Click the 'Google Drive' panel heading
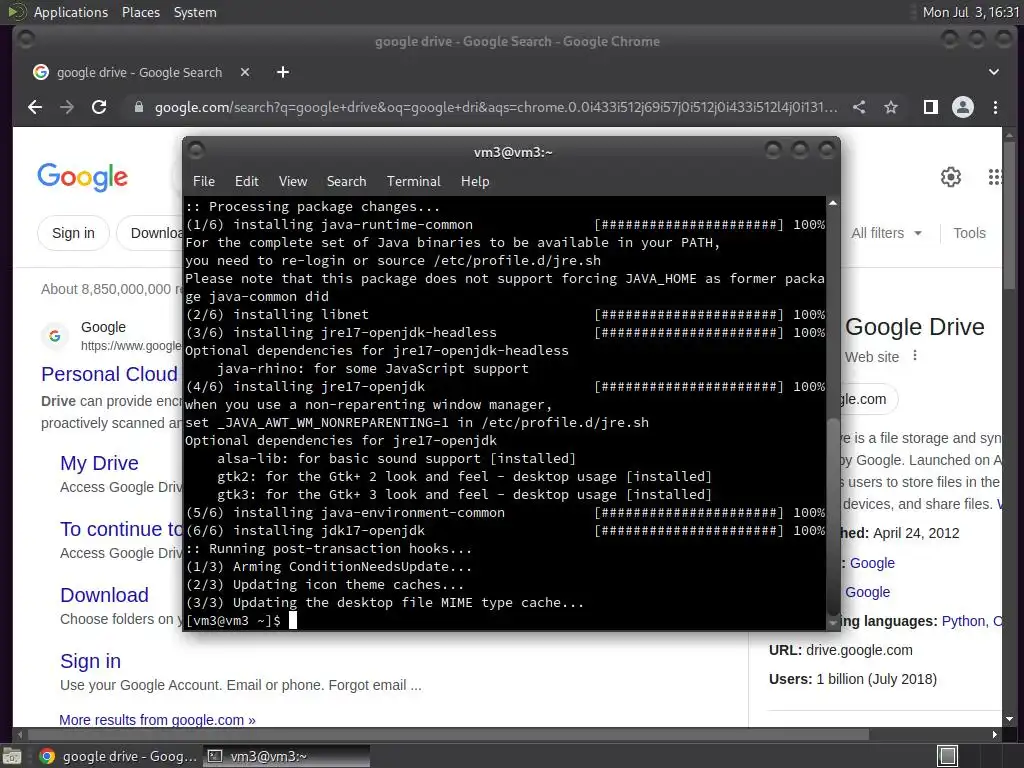Image resolution: width=1024 pixels, height=768 pixels. point(914,327)
